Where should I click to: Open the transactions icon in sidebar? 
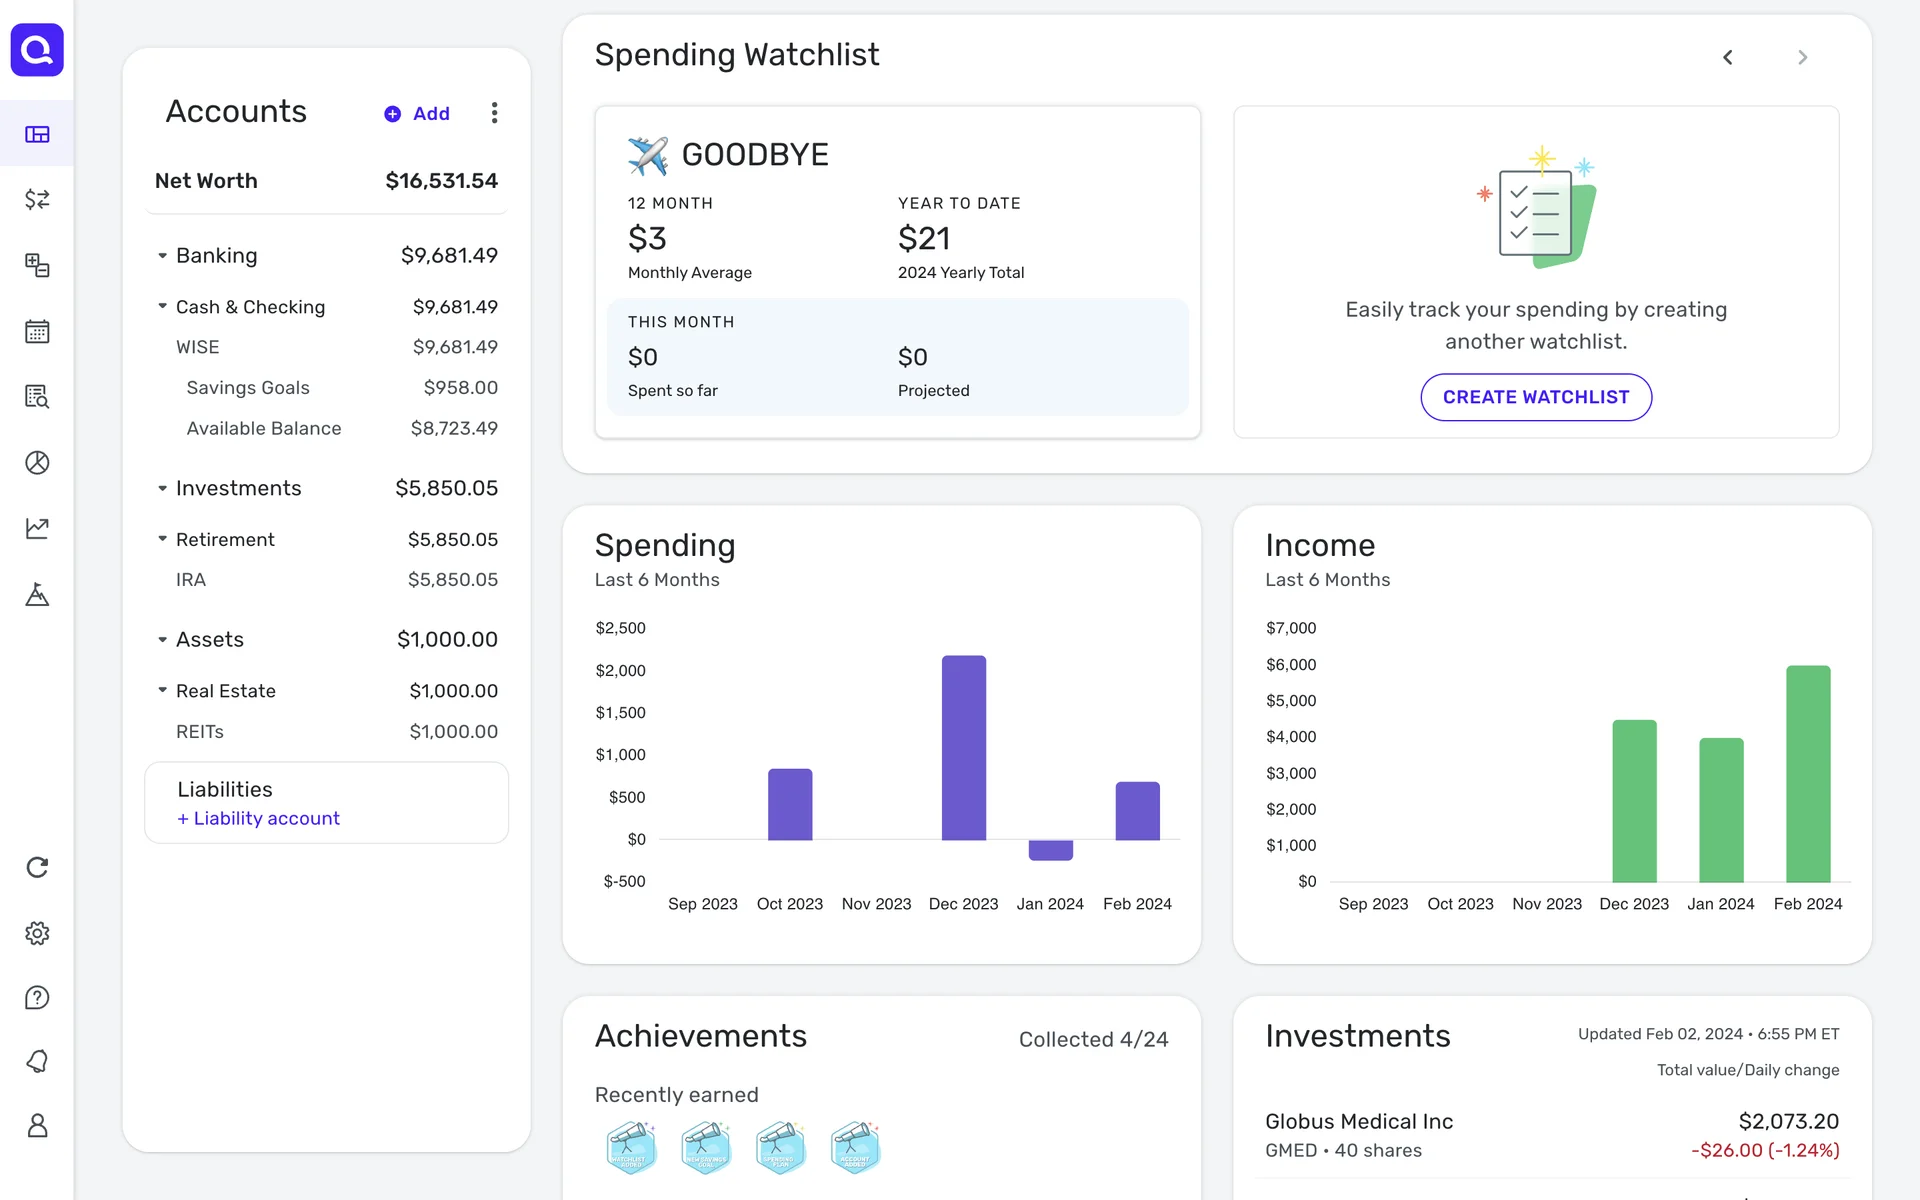pyautogui.click(x=37, y=200)
